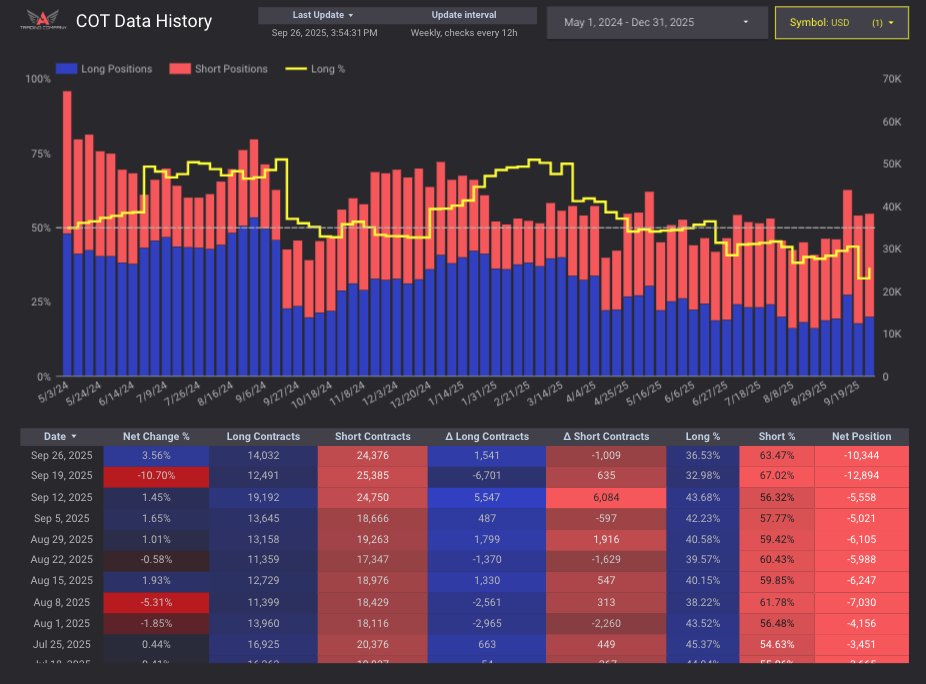Click the -12,894 net position cell
926x684 pixels.
click(x=862, y=476)
